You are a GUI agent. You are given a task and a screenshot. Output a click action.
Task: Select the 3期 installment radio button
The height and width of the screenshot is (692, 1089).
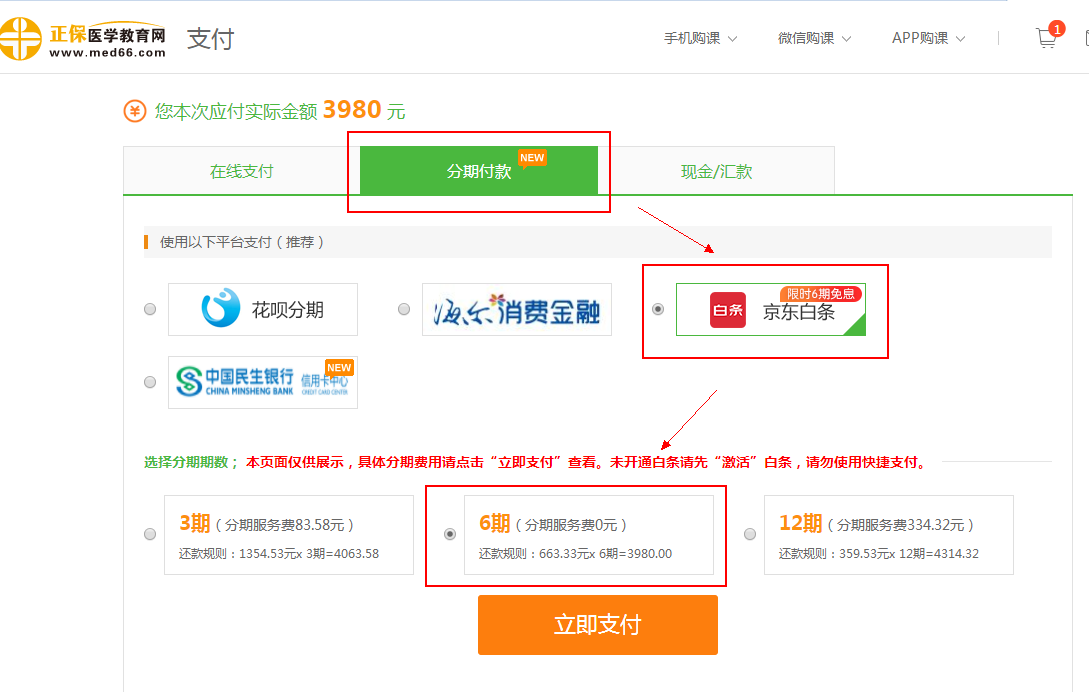point(150,534)
